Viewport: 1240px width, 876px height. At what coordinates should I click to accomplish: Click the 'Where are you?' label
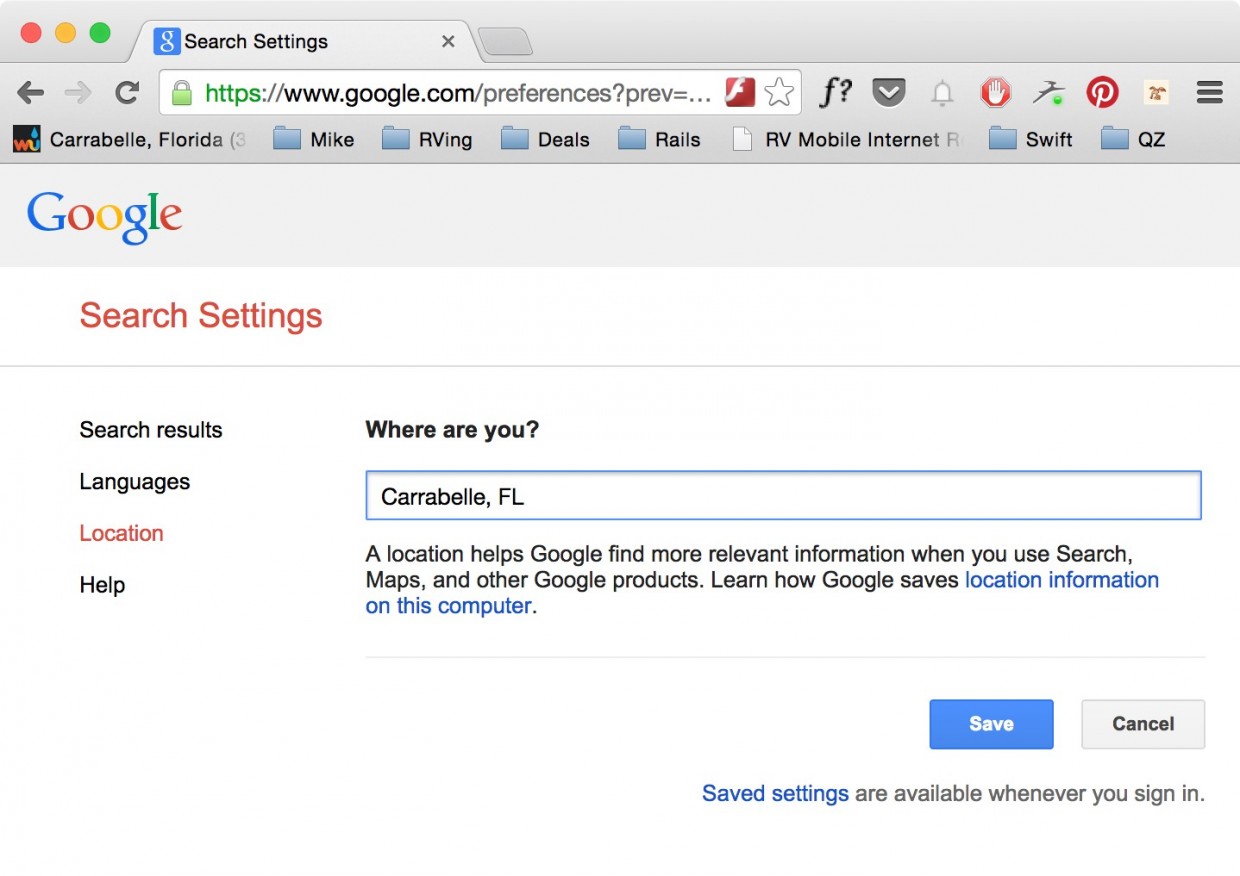pyautogui.click(x=452, y=430)
